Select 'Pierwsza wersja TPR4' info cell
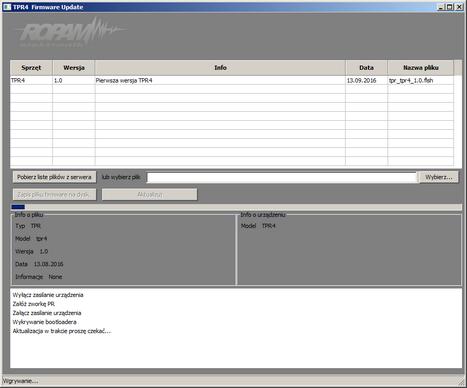 [x=220, y=80]
